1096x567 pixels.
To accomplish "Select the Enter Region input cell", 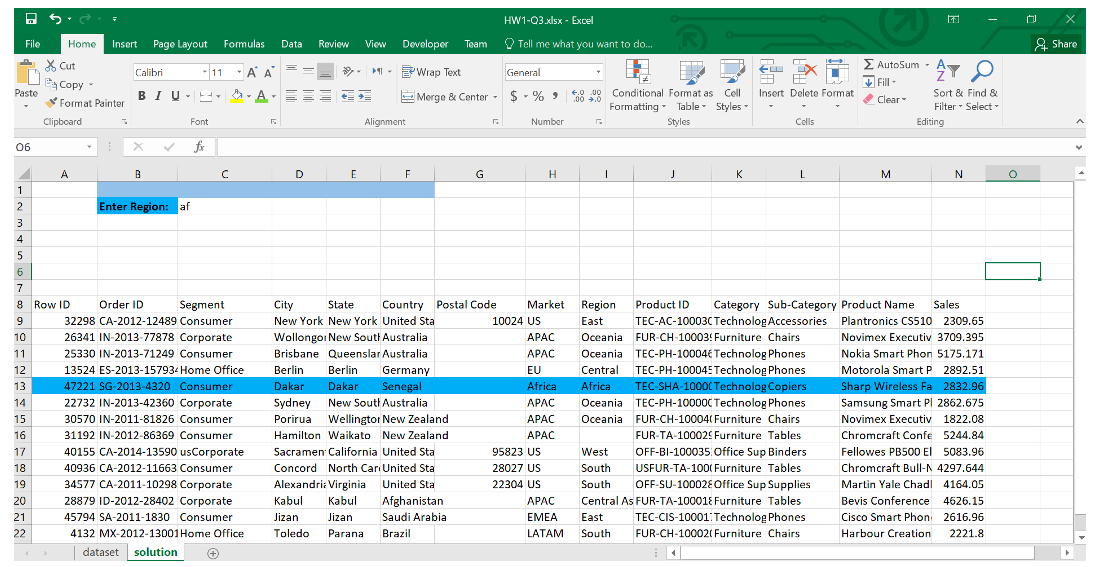I will click(x=224, y=206).
